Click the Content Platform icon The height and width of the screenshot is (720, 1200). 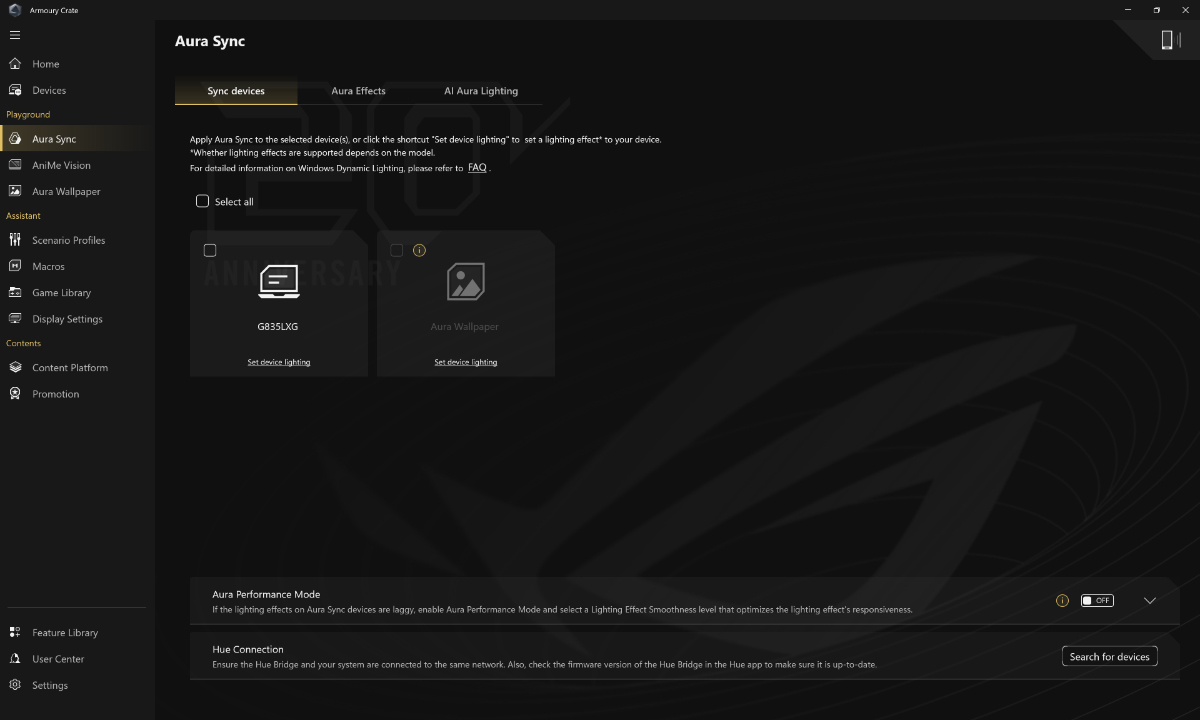point(15,367)
